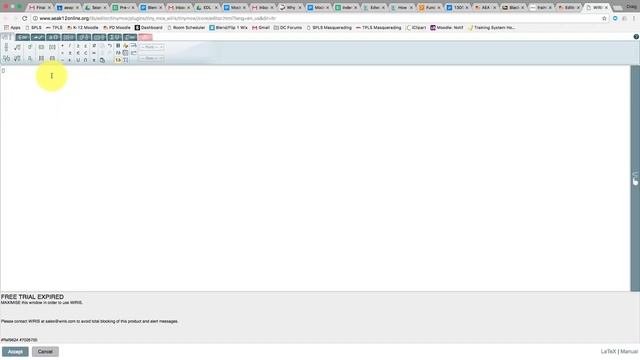Open the Gmail bookmark

(261, 28)
